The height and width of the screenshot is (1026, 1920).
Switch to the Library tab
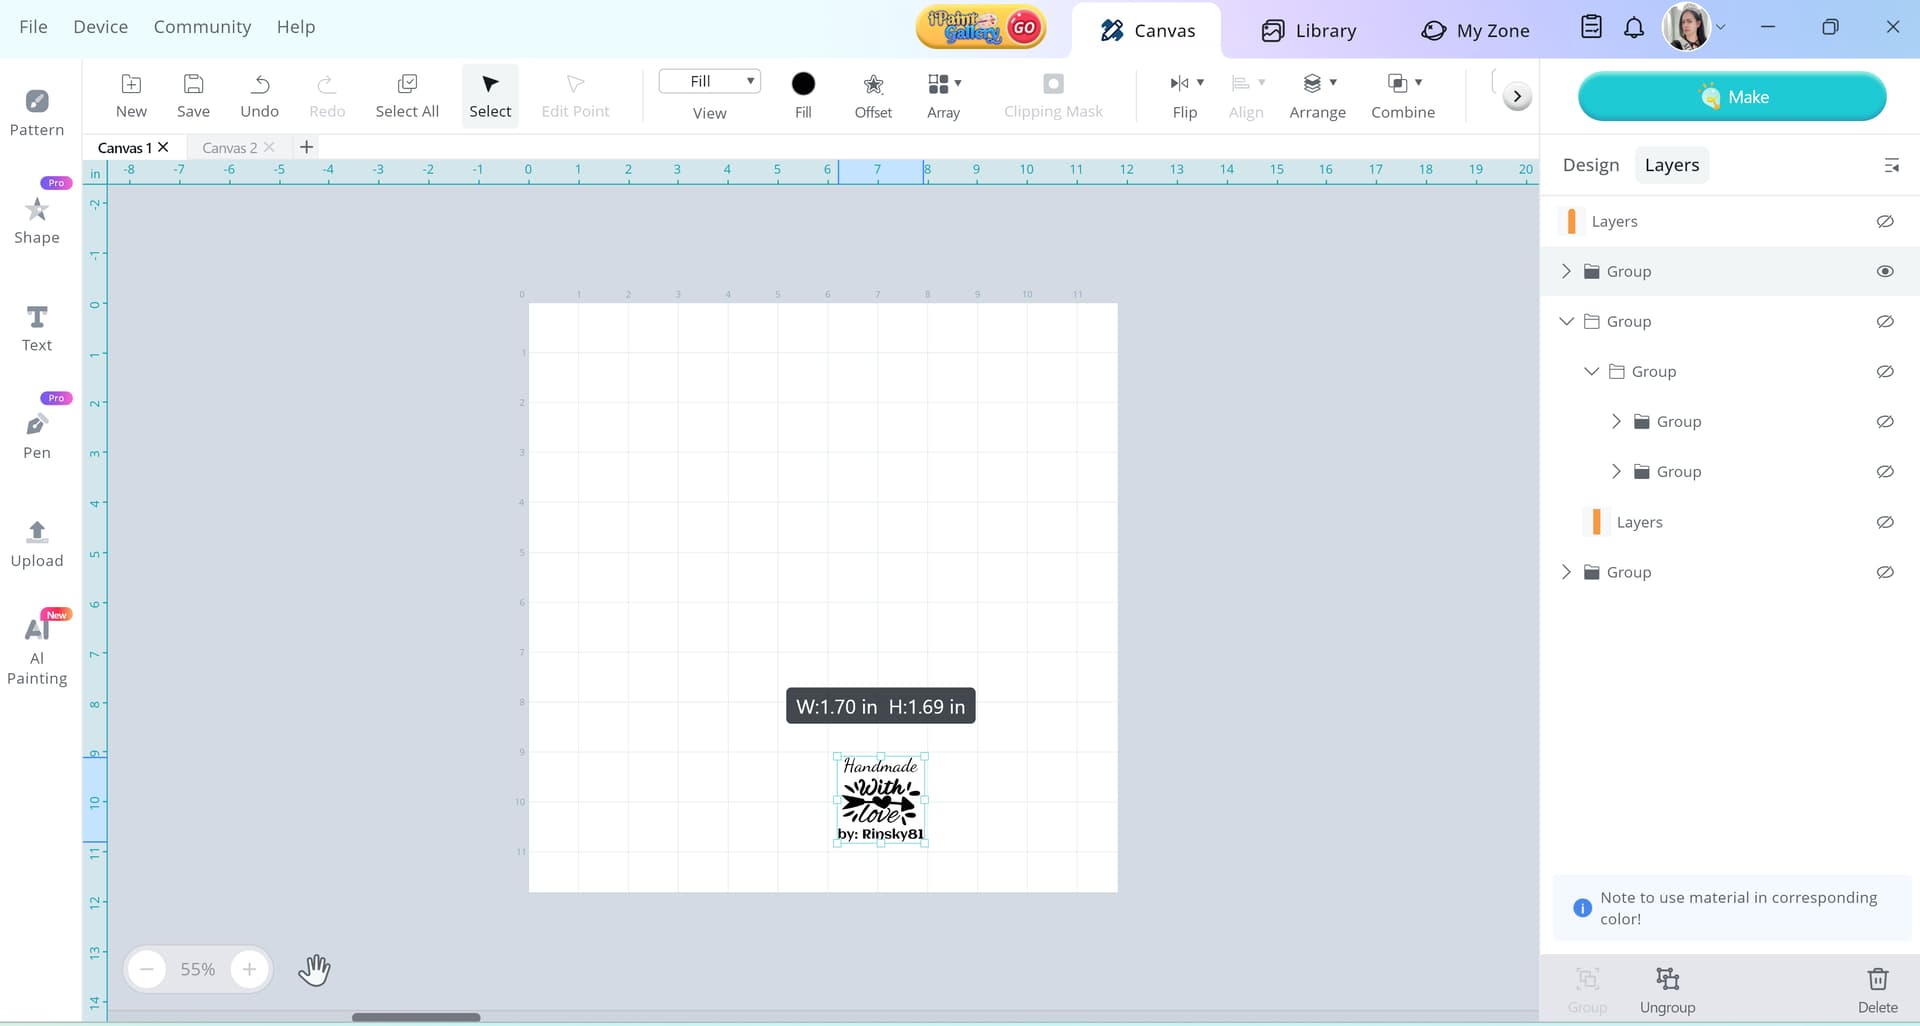(1308, 30)
